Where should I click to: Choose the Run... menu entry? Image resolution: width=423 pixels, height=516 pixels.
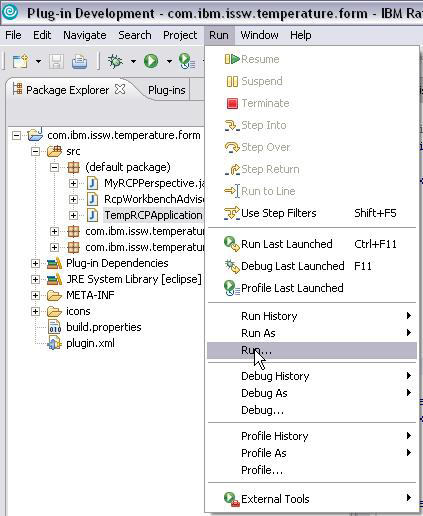[312, 350]
